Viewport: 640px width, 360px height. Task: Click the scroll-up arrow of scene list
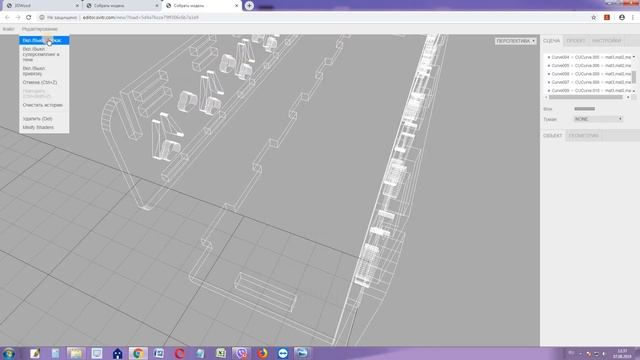(634, 57)
